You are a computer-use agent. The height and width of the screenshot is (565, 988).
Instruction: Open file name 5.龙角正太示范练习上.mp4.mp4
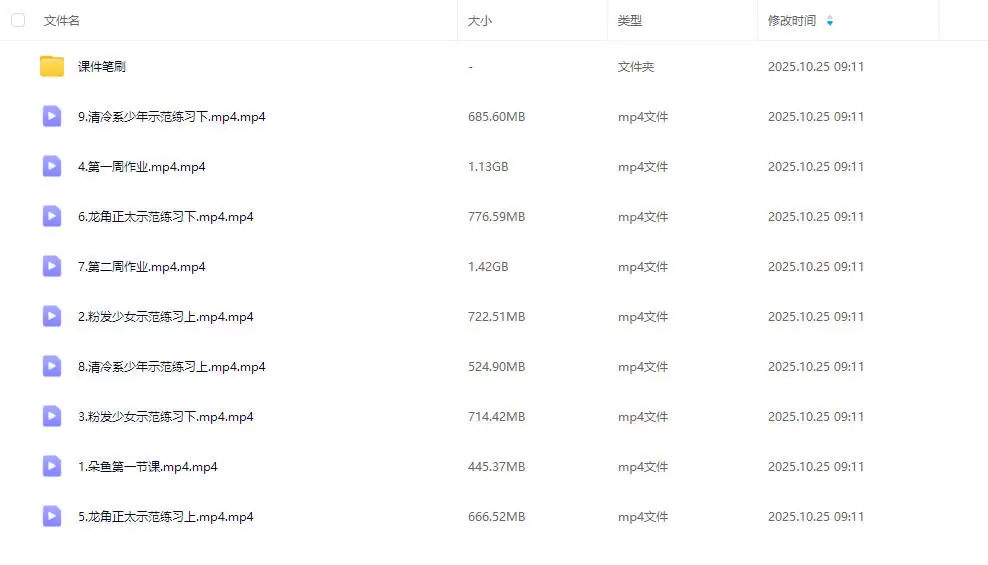165,517
